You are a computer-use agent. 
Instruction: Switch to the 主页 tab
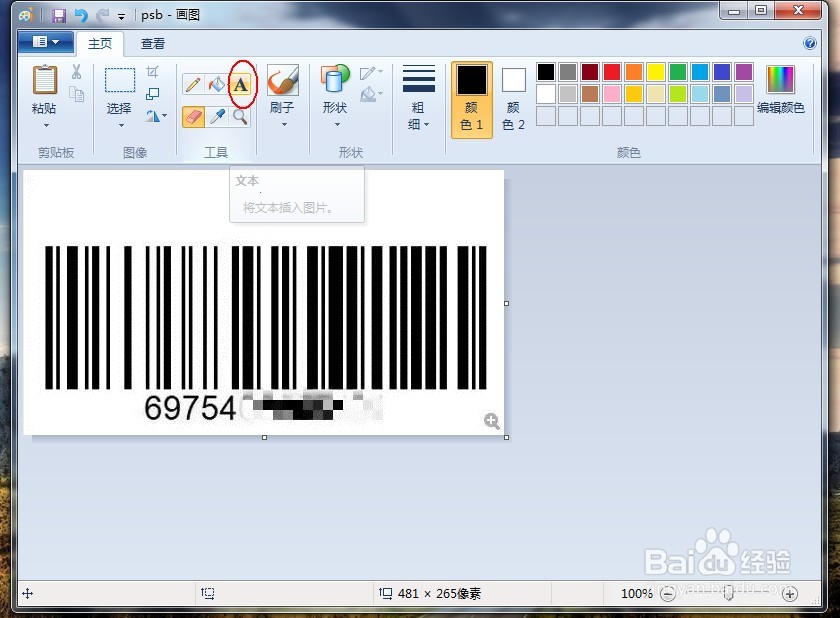[x=100, y=44]
